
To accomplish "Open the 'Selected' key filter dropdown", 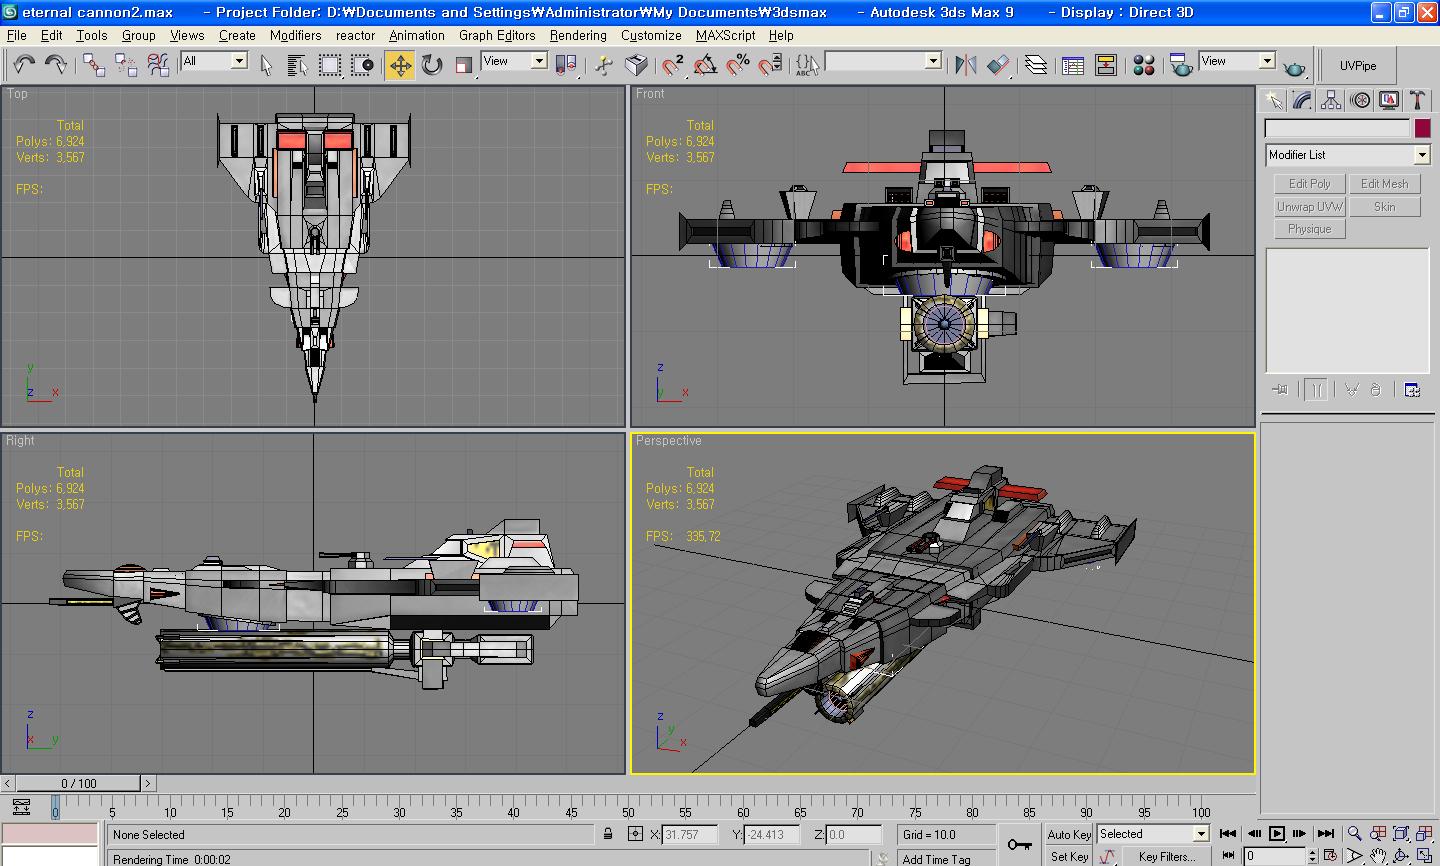I will (1201, 834).
